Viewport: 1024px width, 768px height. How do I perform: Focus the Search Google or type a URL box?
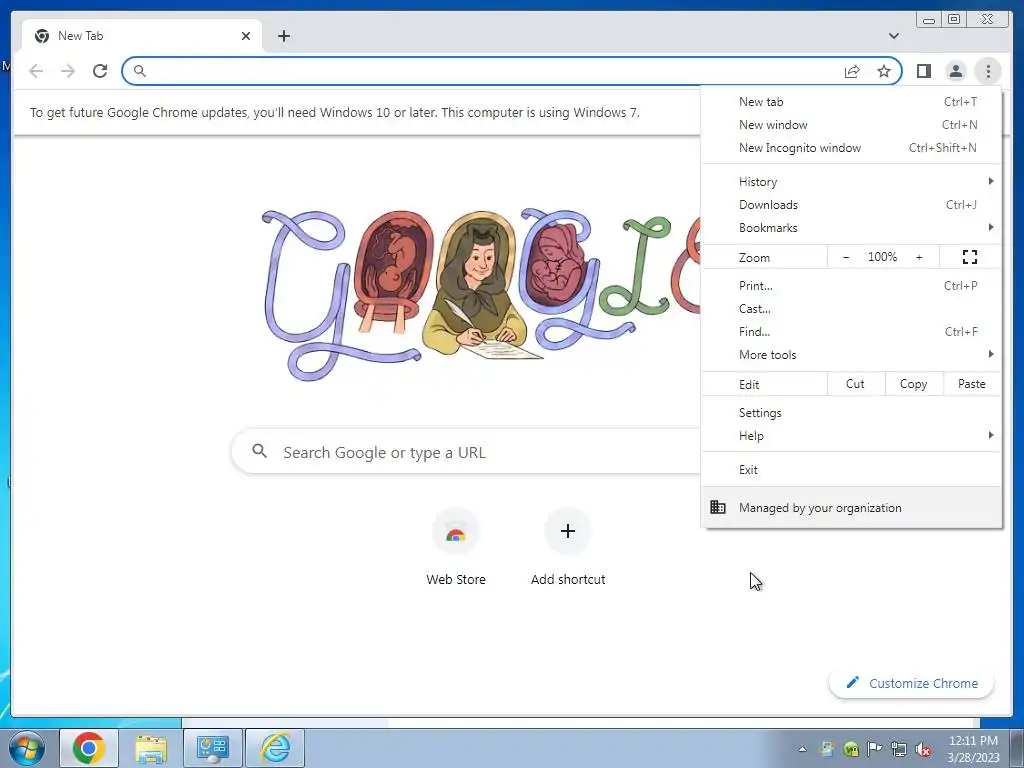coord(466,452)
